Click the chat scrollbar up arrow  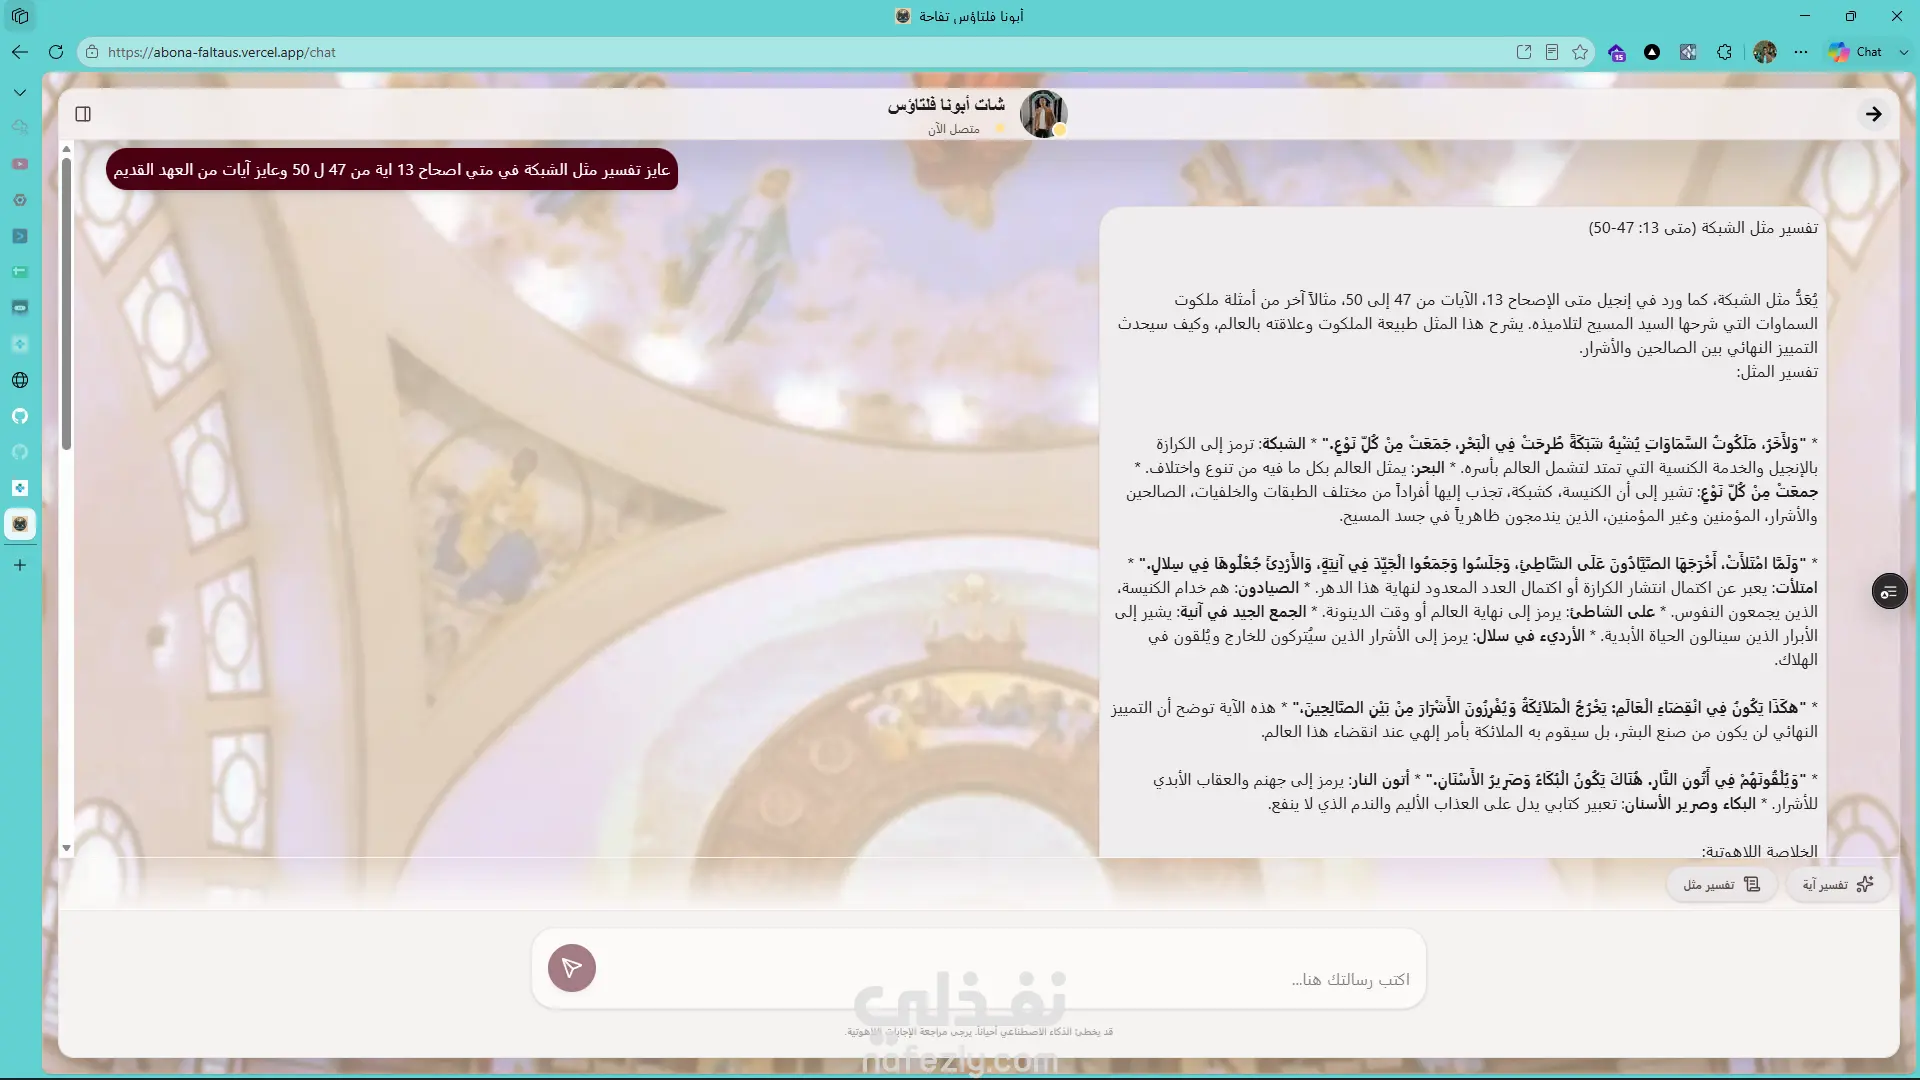coord(66,149)
